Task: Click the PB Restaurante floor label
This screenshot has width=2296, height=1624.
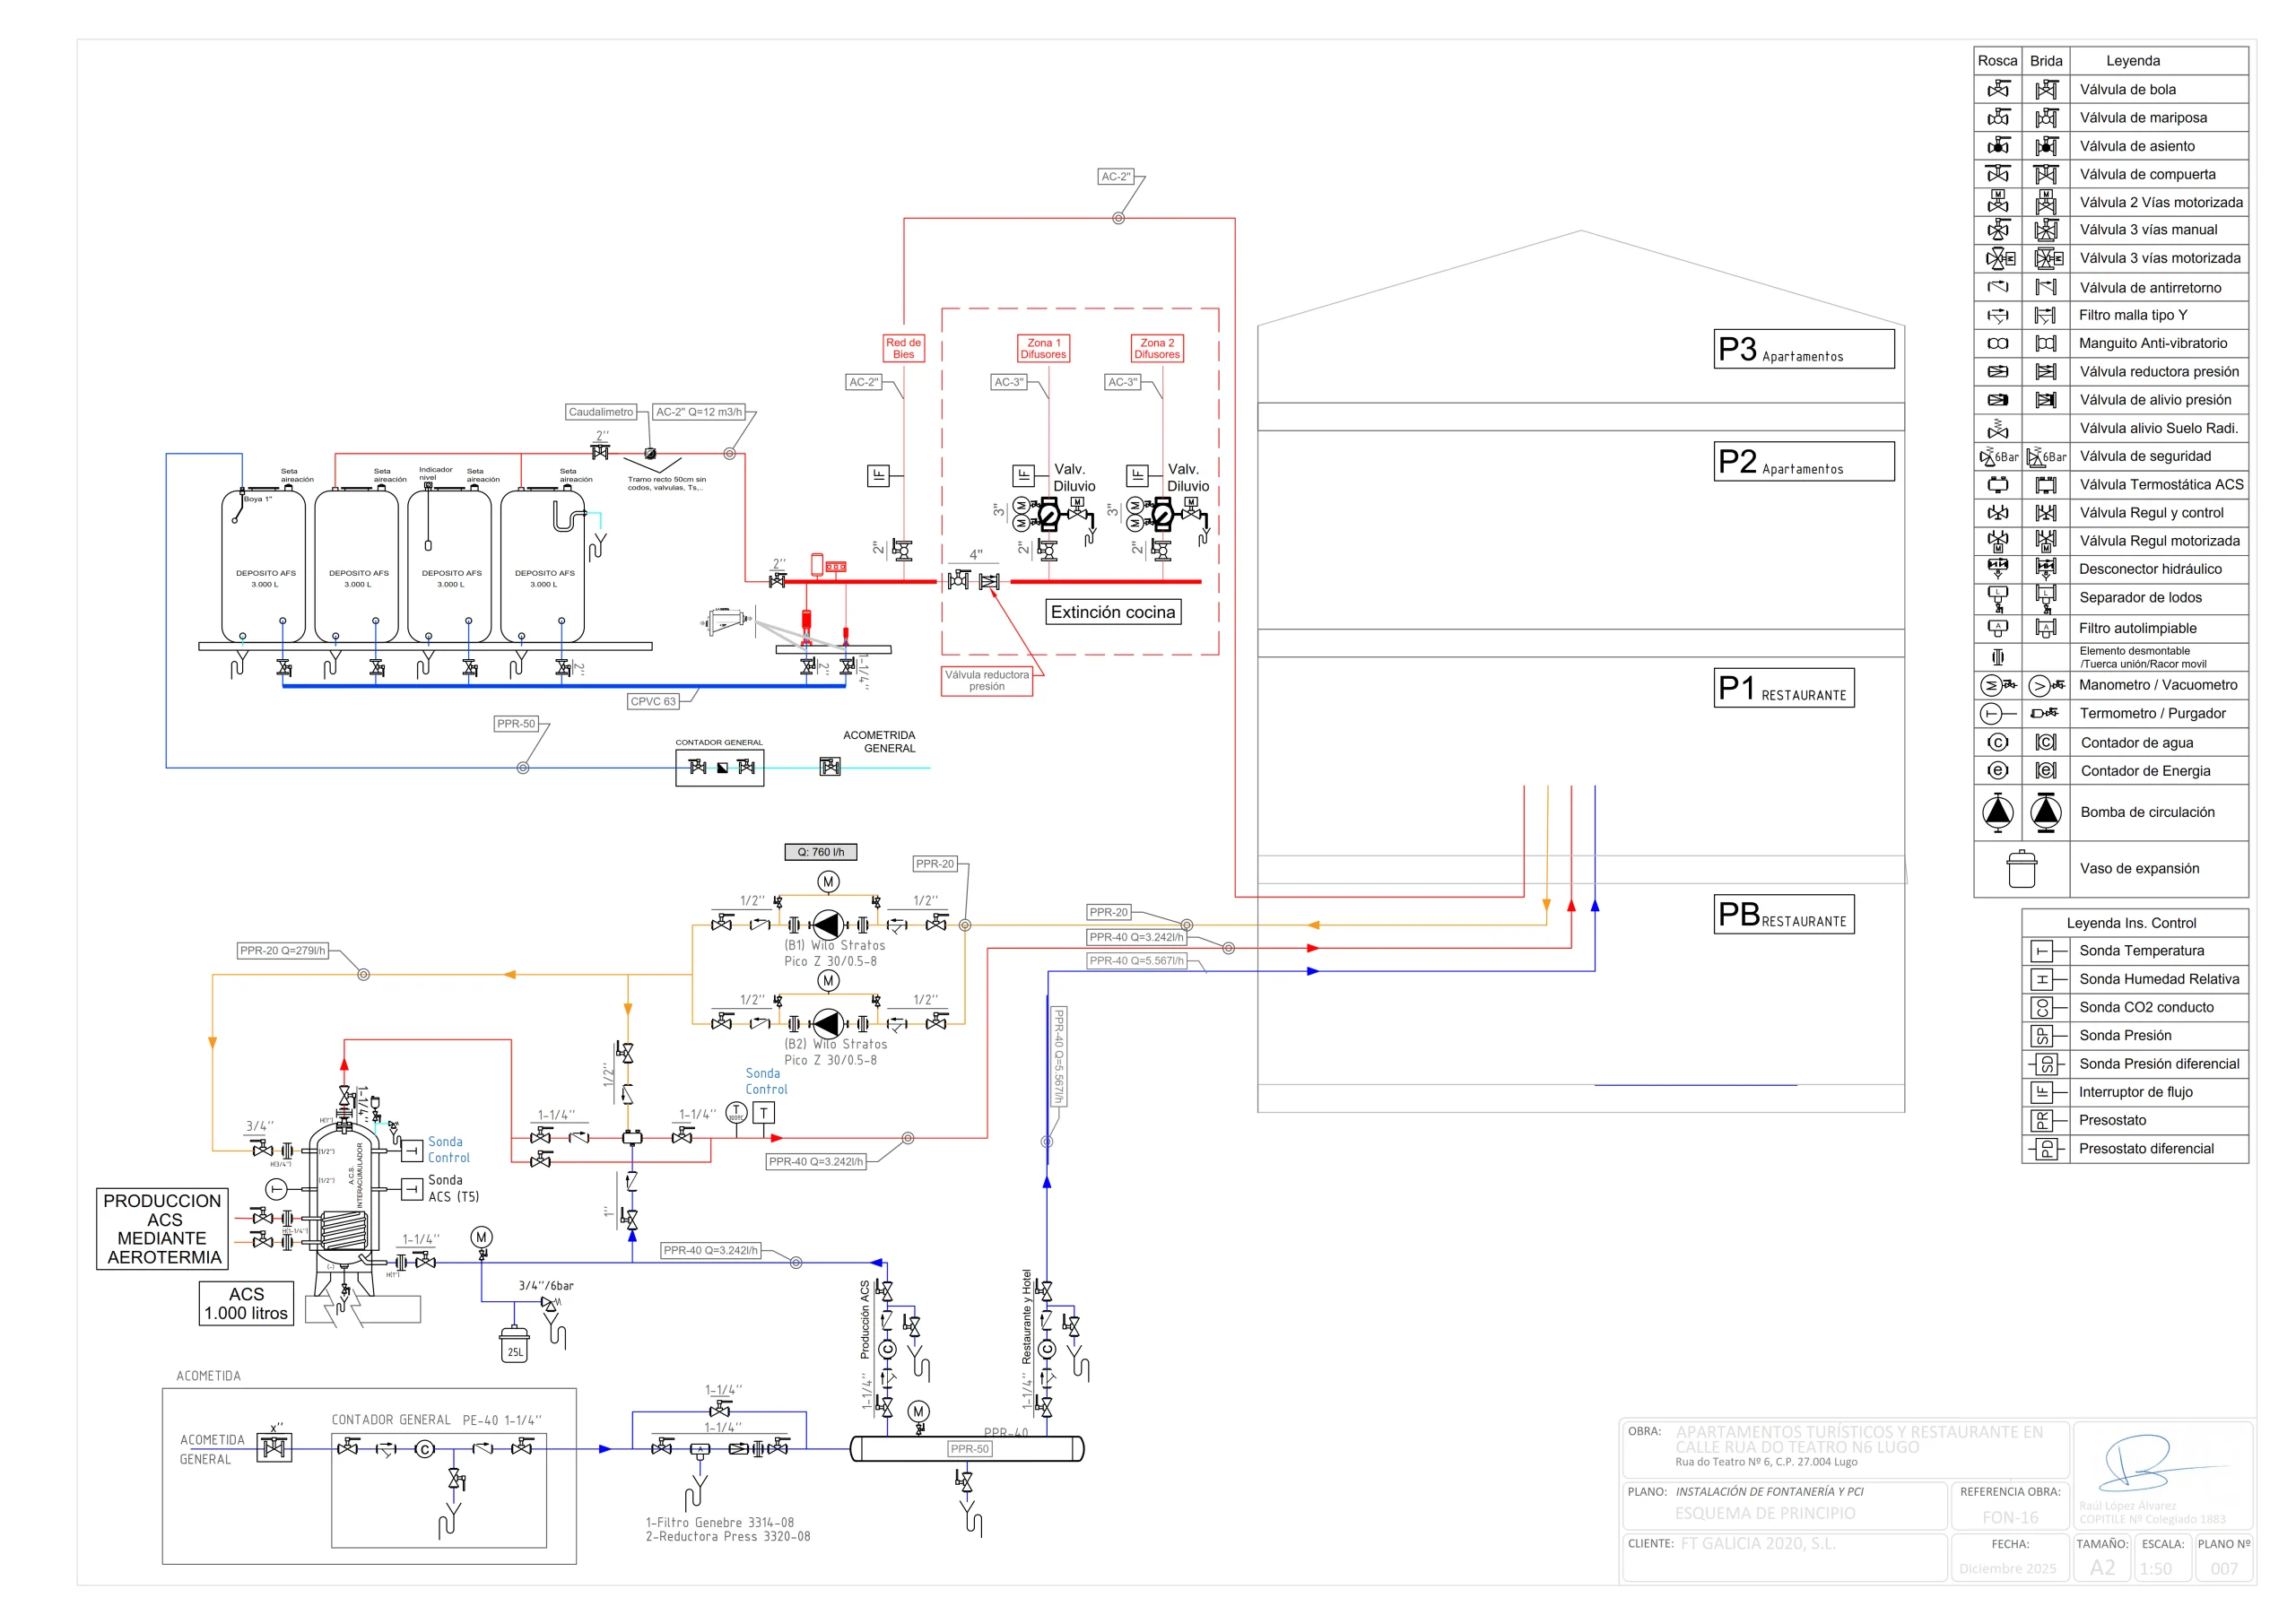Action: [x=1783, y=914]
